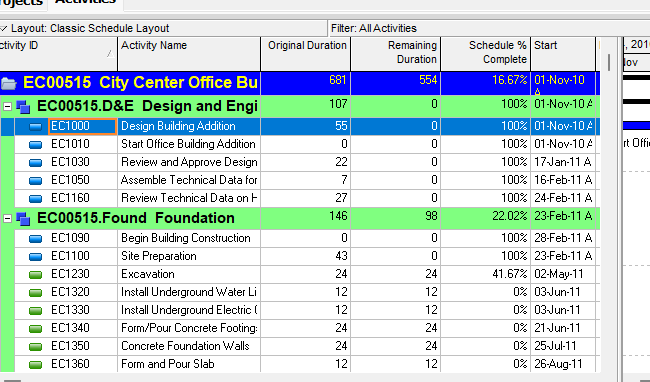Image resolution: width=650 pixels, height=382 pixels.
Task: Click the green EC1350 activity icon
Action: pyautogui.click(x=36, y=346)
